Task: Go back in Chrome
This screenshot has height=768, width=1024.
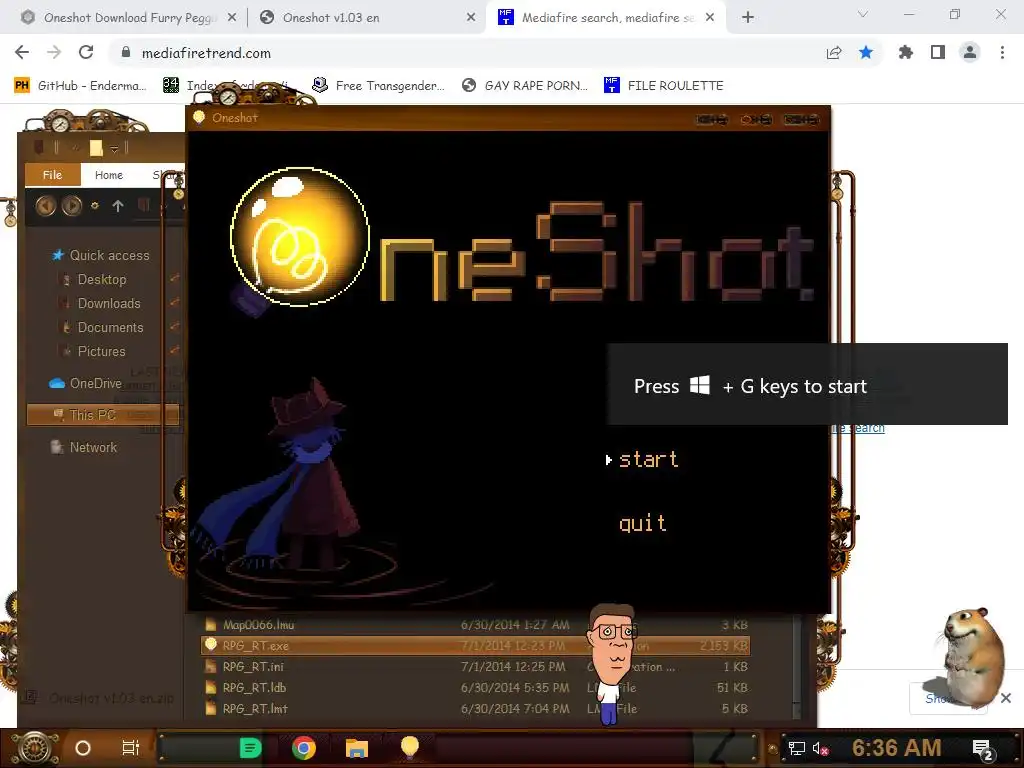Action: tap(22, 53)
